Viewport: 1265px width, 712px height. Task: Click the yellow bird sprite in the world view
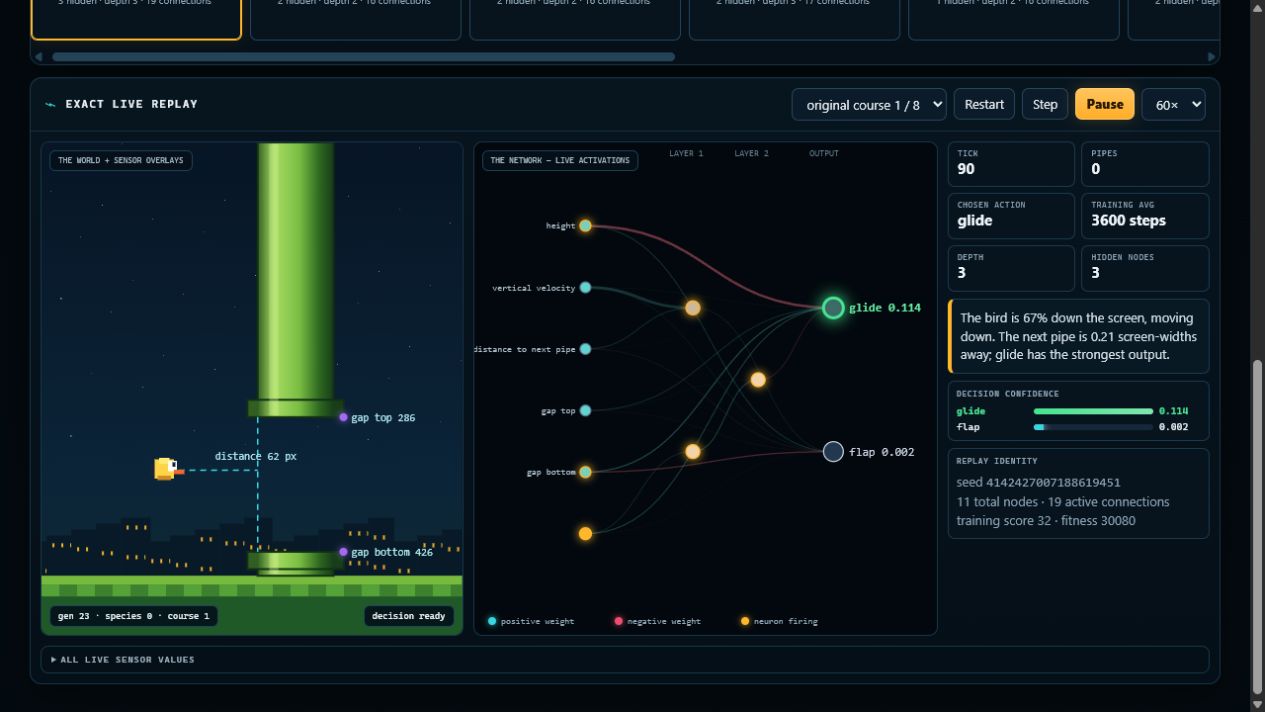(x=168, y=468)
